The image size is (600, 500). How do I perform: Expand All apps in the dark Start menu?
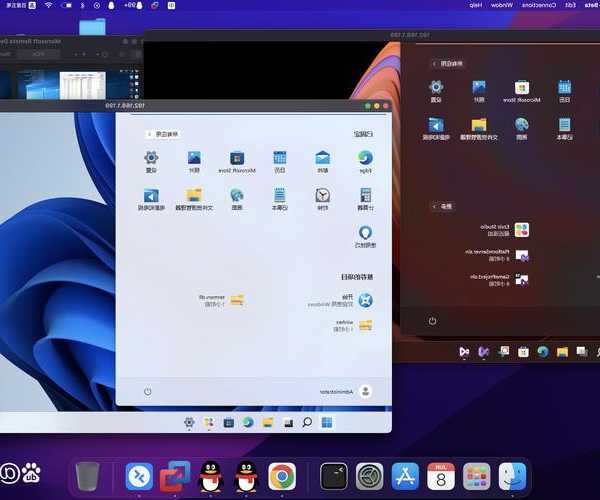pyautogui.click(x=447, y=62)
